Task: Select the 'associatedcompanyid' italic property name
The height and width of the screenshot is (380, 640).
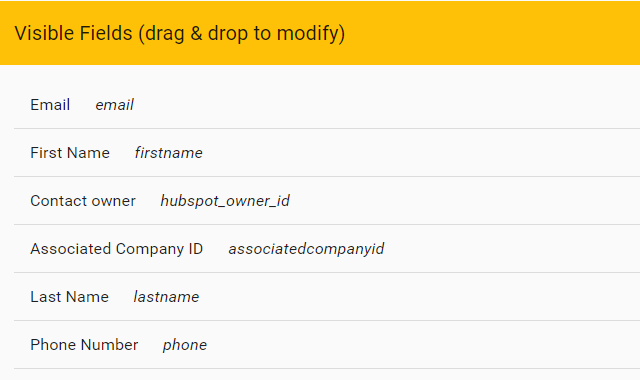Action: (x=306, y=249)
